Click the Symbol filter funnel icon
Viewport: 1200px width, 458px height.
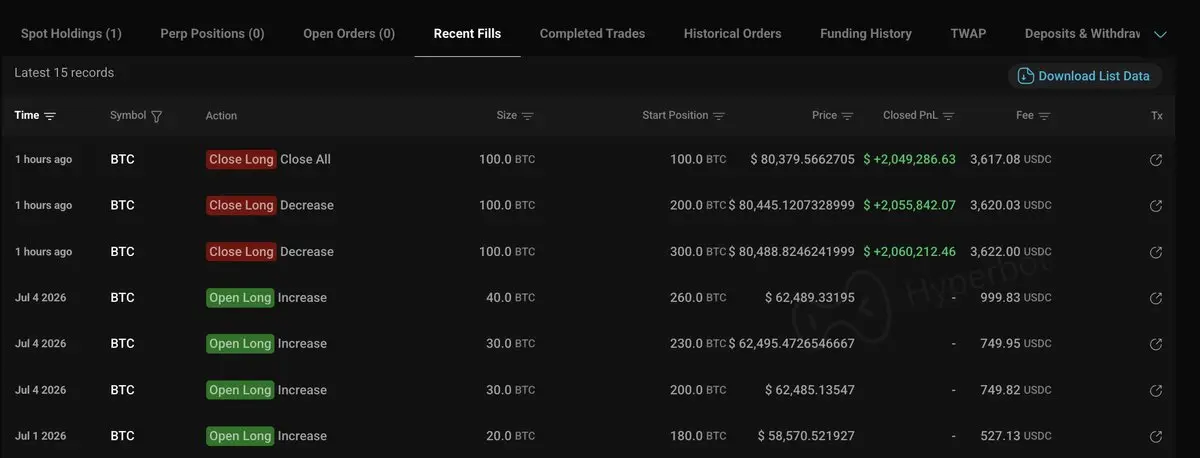pyautogui.click(x=156, y=116)
